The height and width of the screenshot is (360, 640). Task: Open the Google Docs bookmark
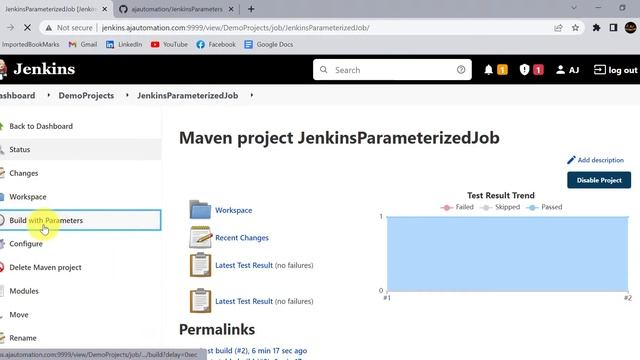coord(269,44)
